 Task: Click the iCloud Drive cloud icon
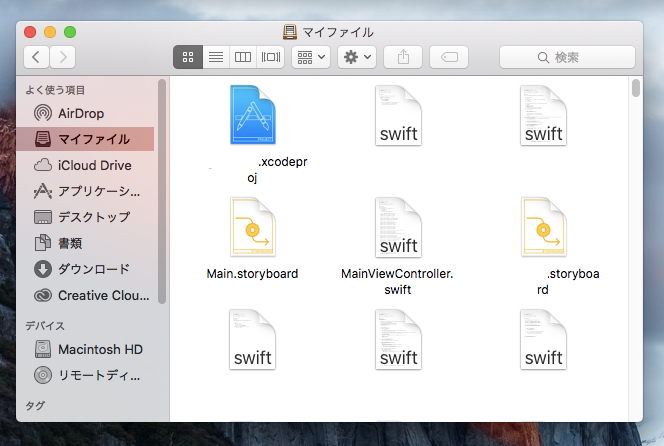tap(43, 165)
